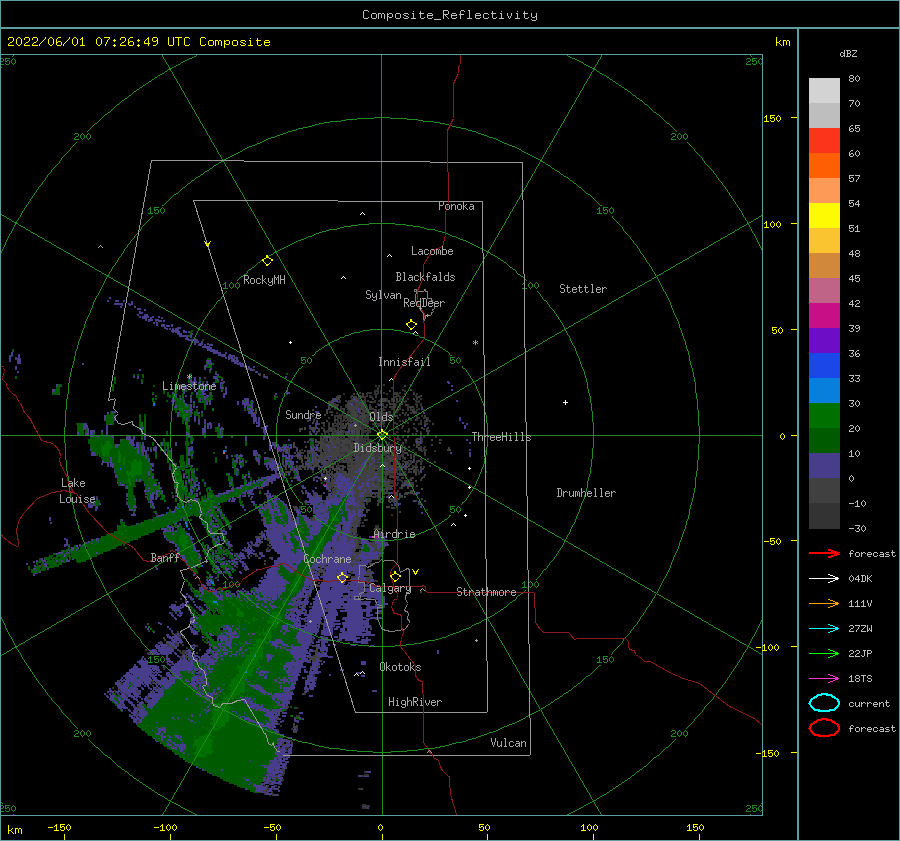
Task: Click the HighRiver label
Action: pyautogui.click(x=415, y=702)
